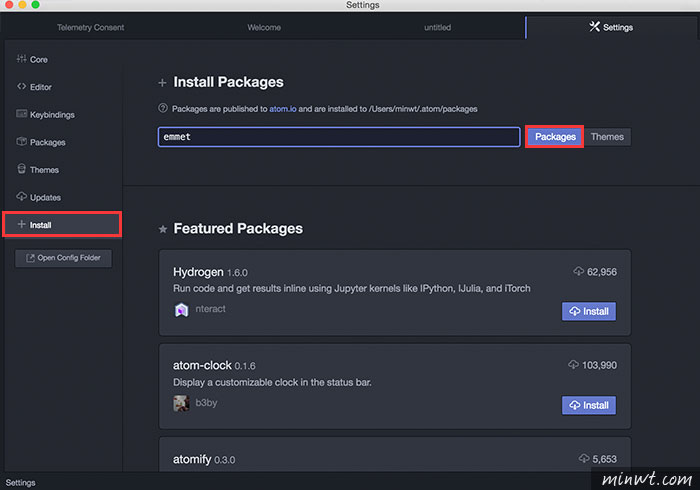700x490 pixels.
Task: Click the Hydrogen download count cloud icon
Action: [579, 271]
